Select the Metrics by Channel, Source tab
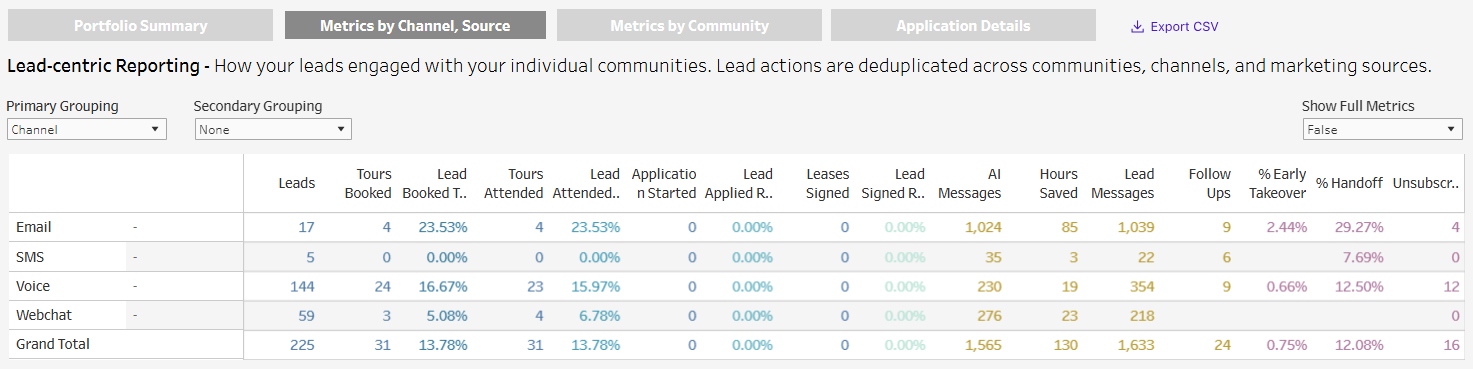The height and width of the screenshot is (369, 1473). pyautogui.click(x=415, y=26)
